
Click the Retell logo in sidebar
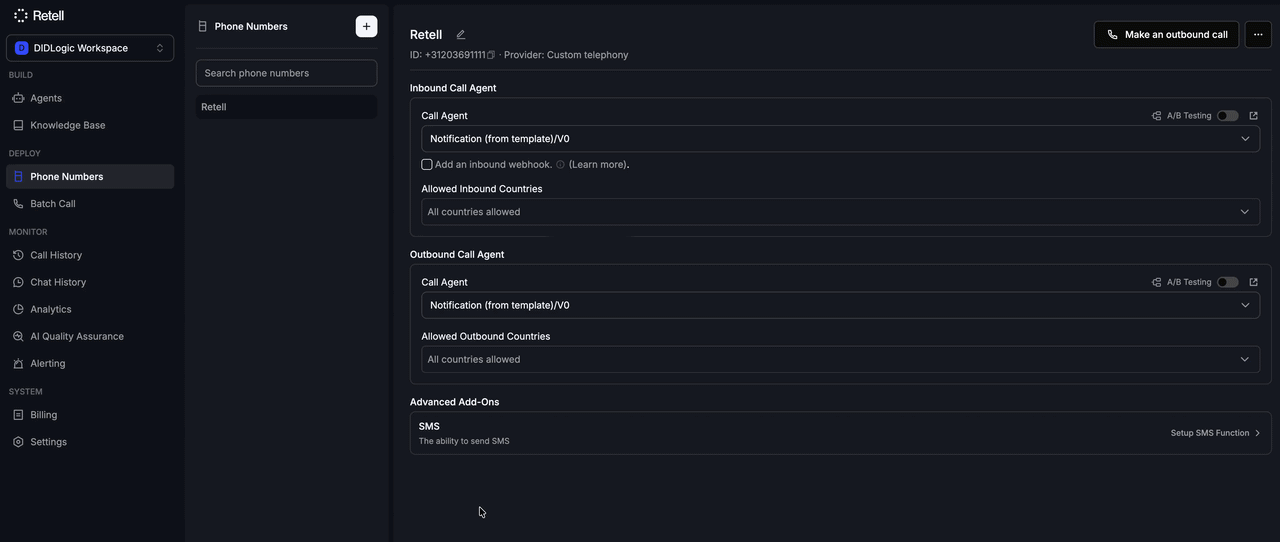39,16
